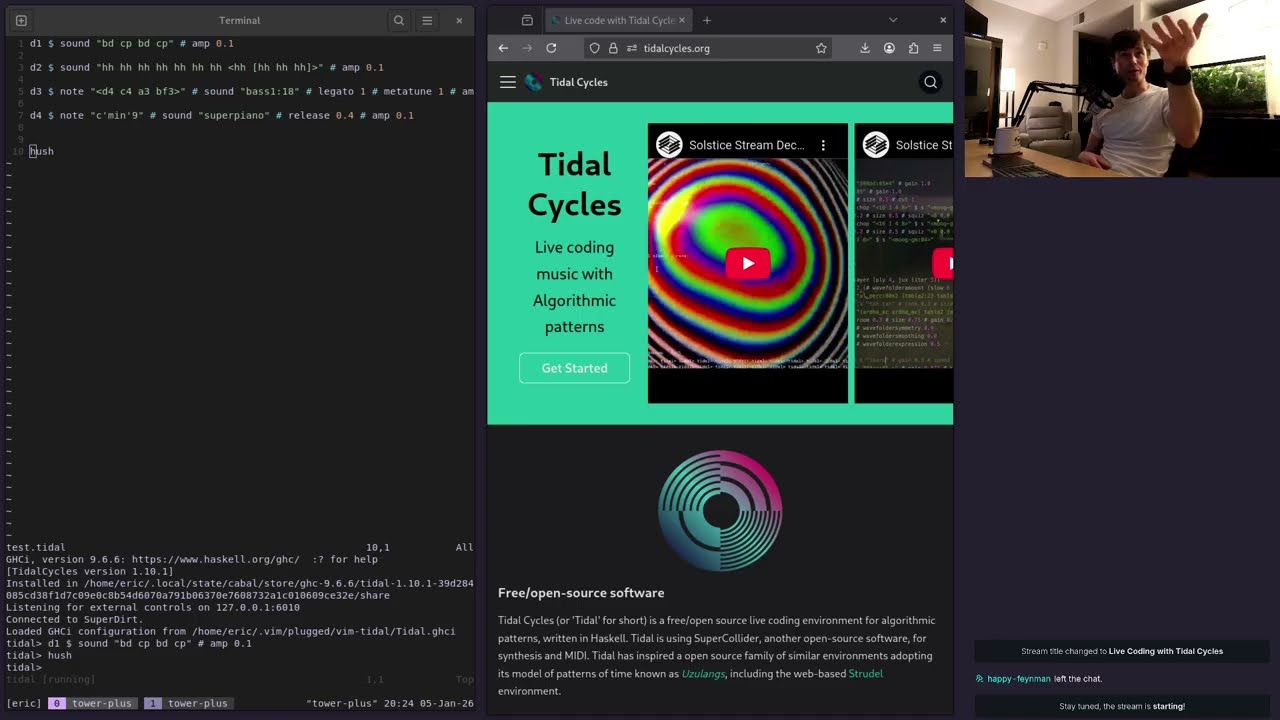
Task: Click the Stream title changed notification
Action: [1122, 651]
